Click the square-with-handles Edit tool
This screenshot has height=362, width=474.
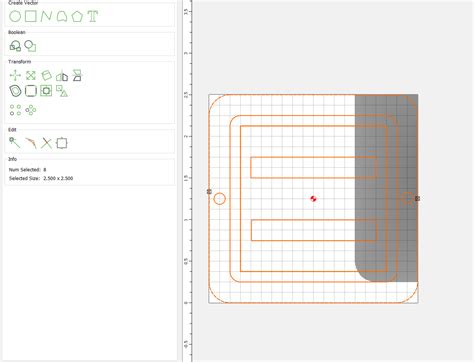[x=62, y=143]
